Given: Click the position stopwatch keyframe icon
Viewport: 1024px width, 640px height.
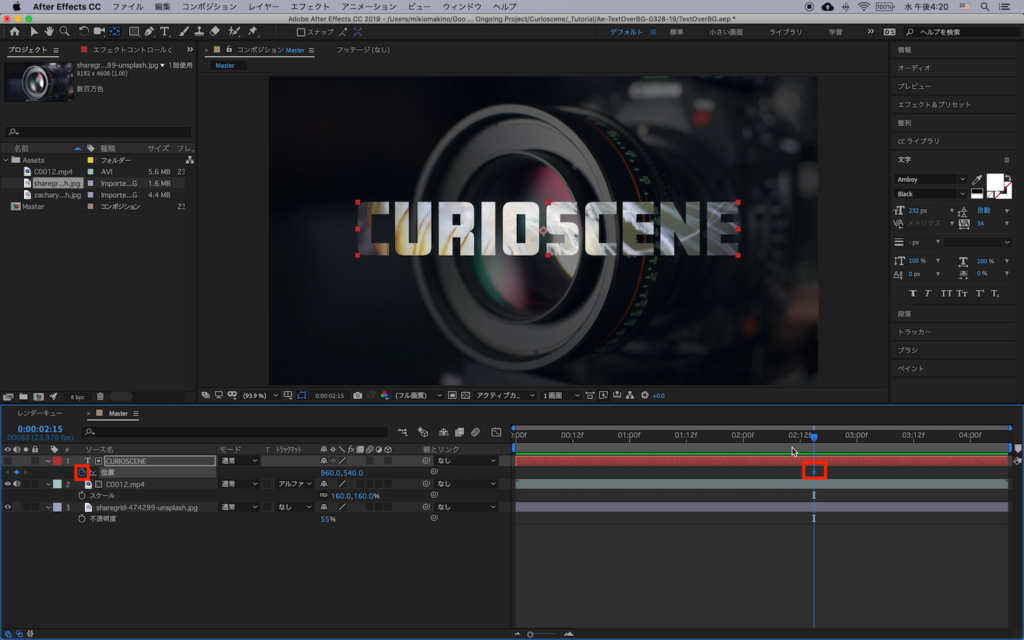Looking at the screenshot, I should click(82, 472).
